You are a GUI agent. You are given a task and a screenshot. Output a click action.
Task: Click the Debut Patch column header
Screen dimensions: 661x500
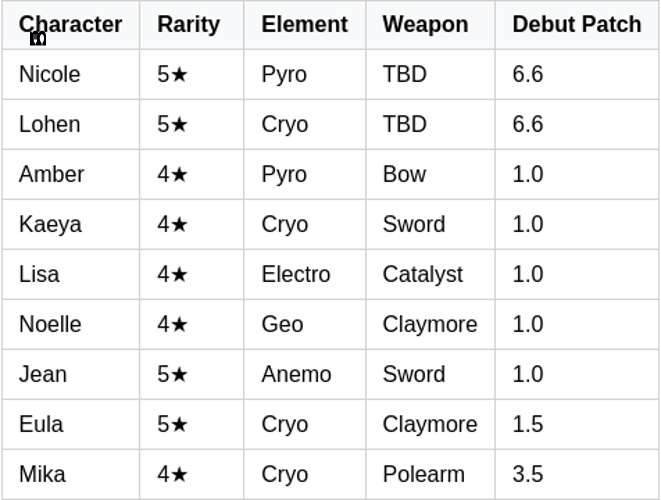(576, 24)
